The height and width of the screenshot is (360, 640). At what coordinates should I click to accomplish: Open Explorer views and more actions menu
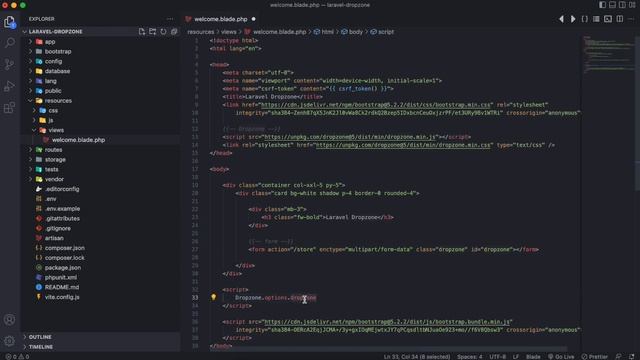point(170,19)
